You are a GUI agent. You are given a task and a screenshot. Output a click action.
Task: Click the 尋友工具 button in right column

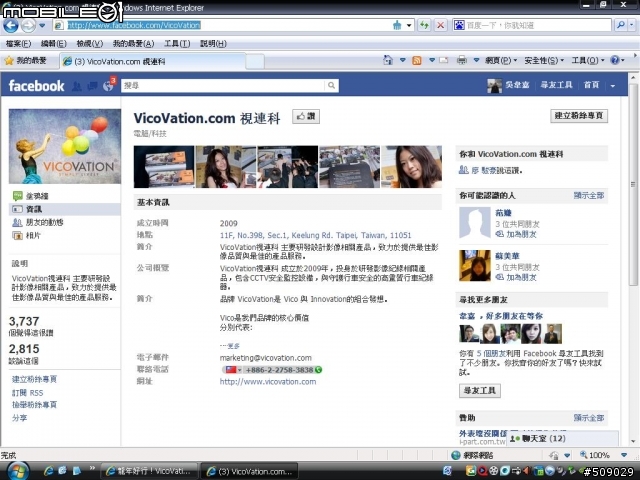click(x=480, y=391)
